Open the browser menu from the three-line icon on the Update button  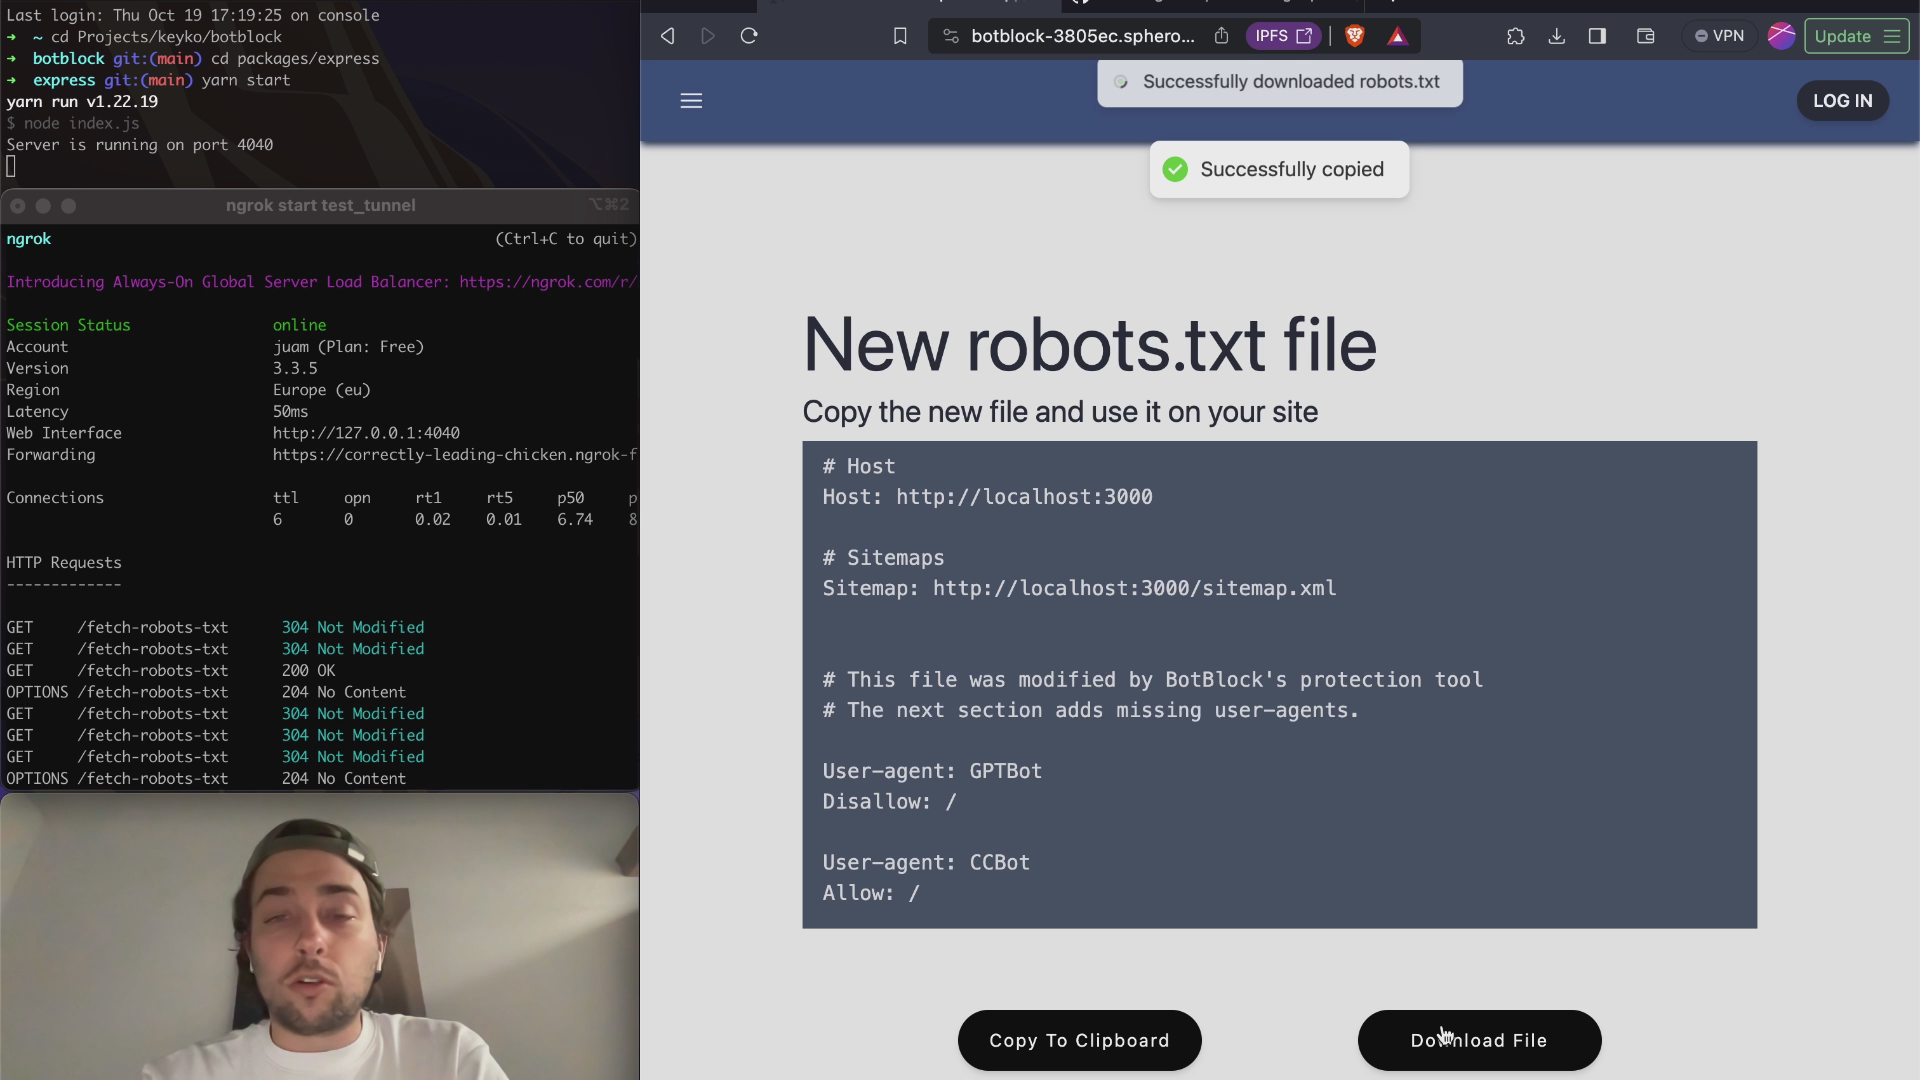pyautogui.click(x=1892, y=36)
